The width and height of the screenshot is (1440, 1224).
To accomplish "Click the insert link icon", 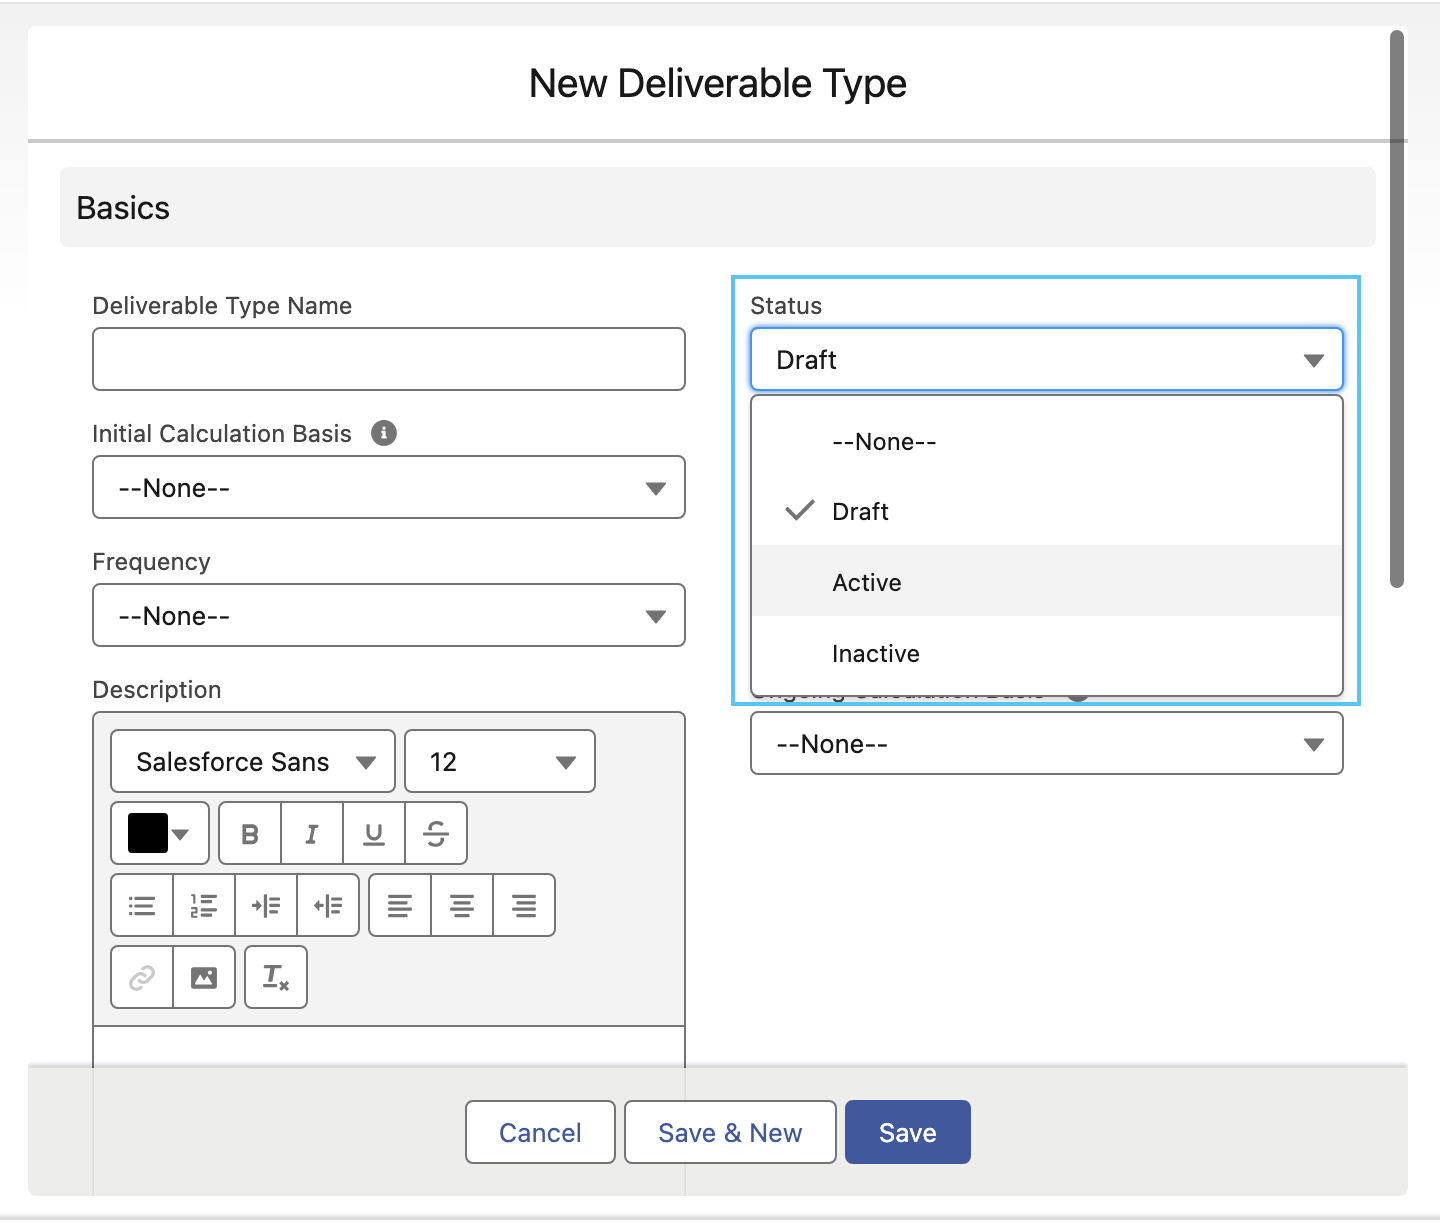I will pyautogui.click(x=142, y=977).
